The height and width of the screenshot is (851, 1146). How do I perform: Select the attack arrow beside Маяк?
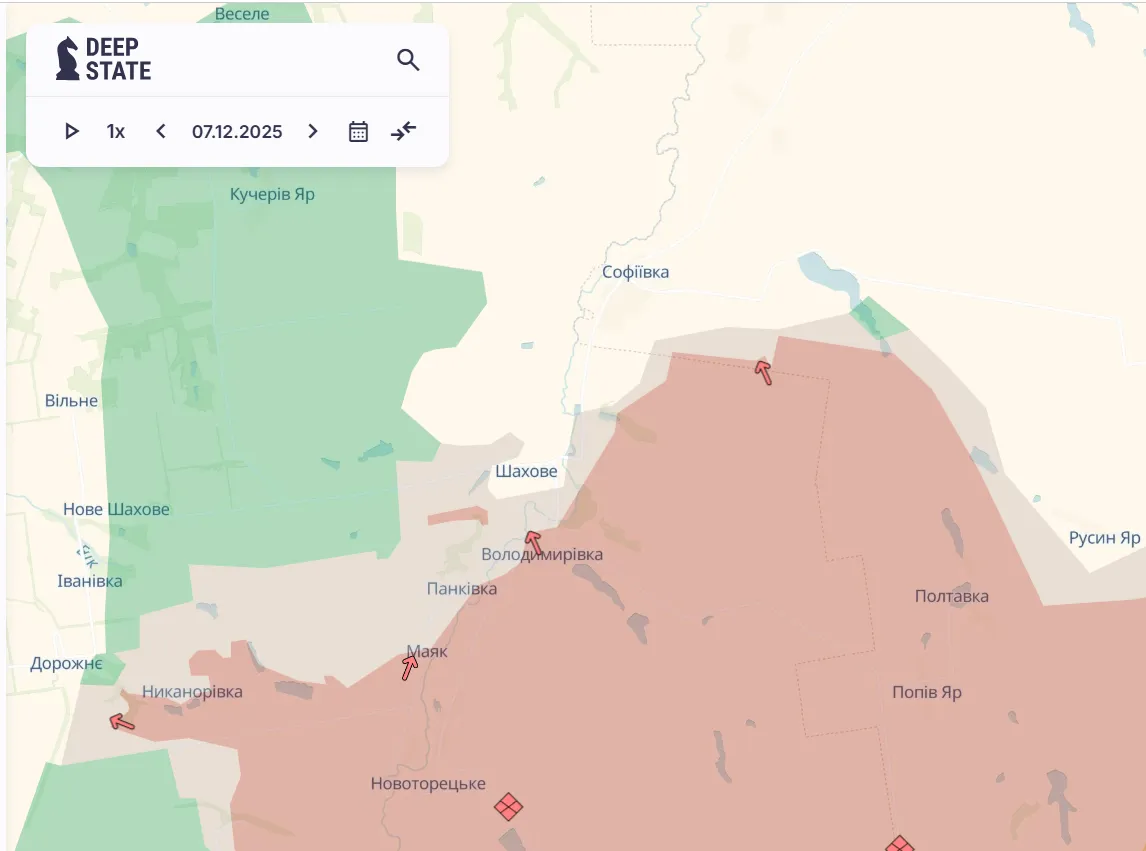[410, 666]
